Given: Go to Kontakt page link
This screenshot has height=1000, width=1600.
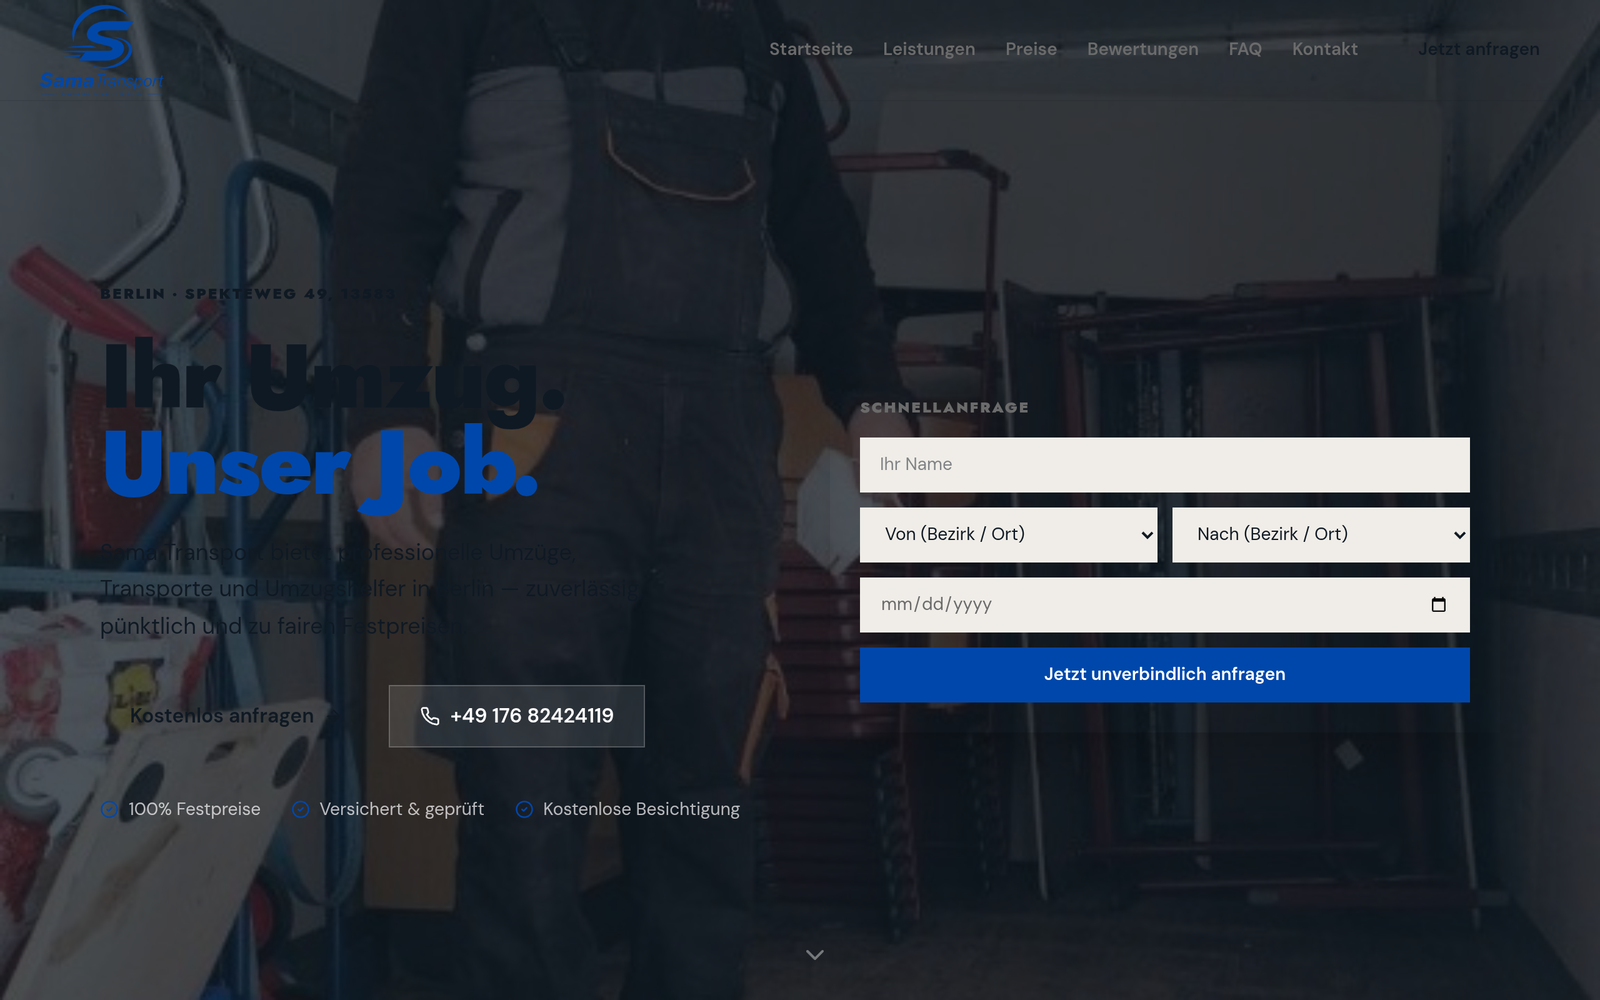Looking at the screenshot, I should pos(1325,49).
